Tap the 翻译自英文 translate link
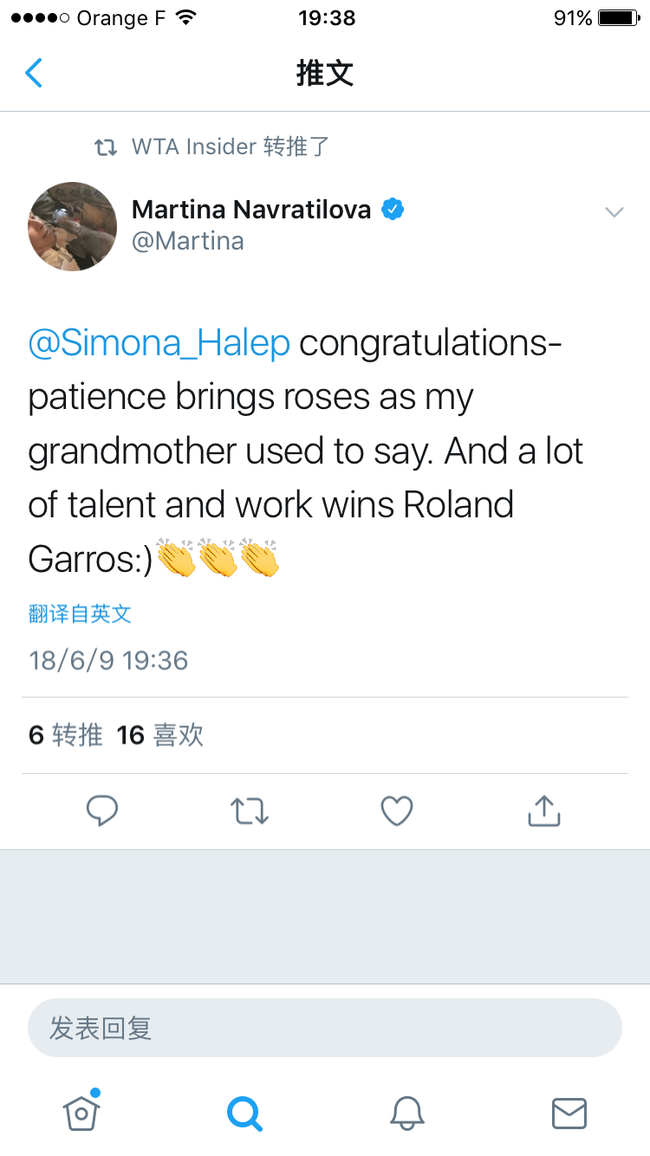 coord(80,613)
